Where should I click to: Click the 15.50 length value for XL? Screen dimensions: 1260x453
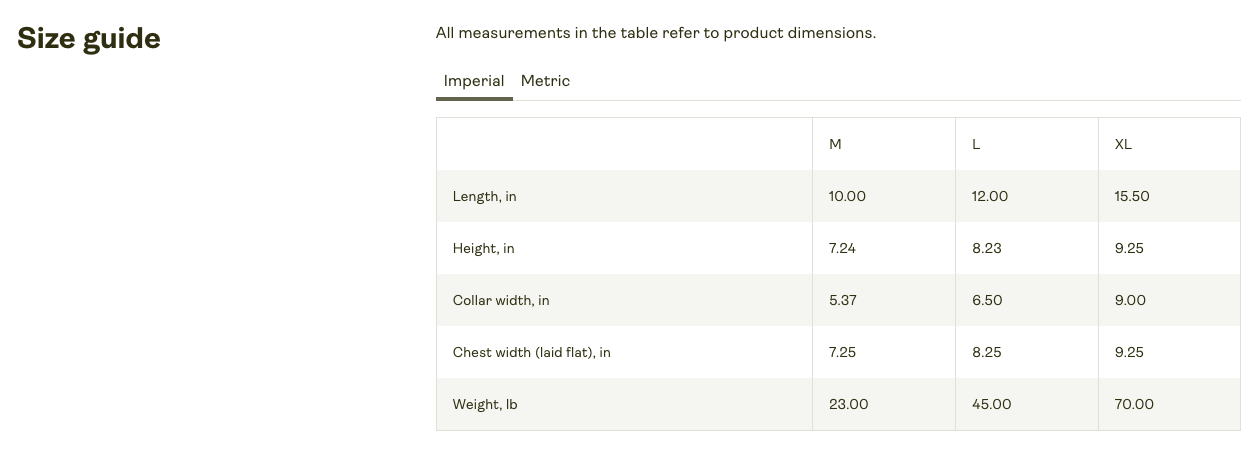1132,196
